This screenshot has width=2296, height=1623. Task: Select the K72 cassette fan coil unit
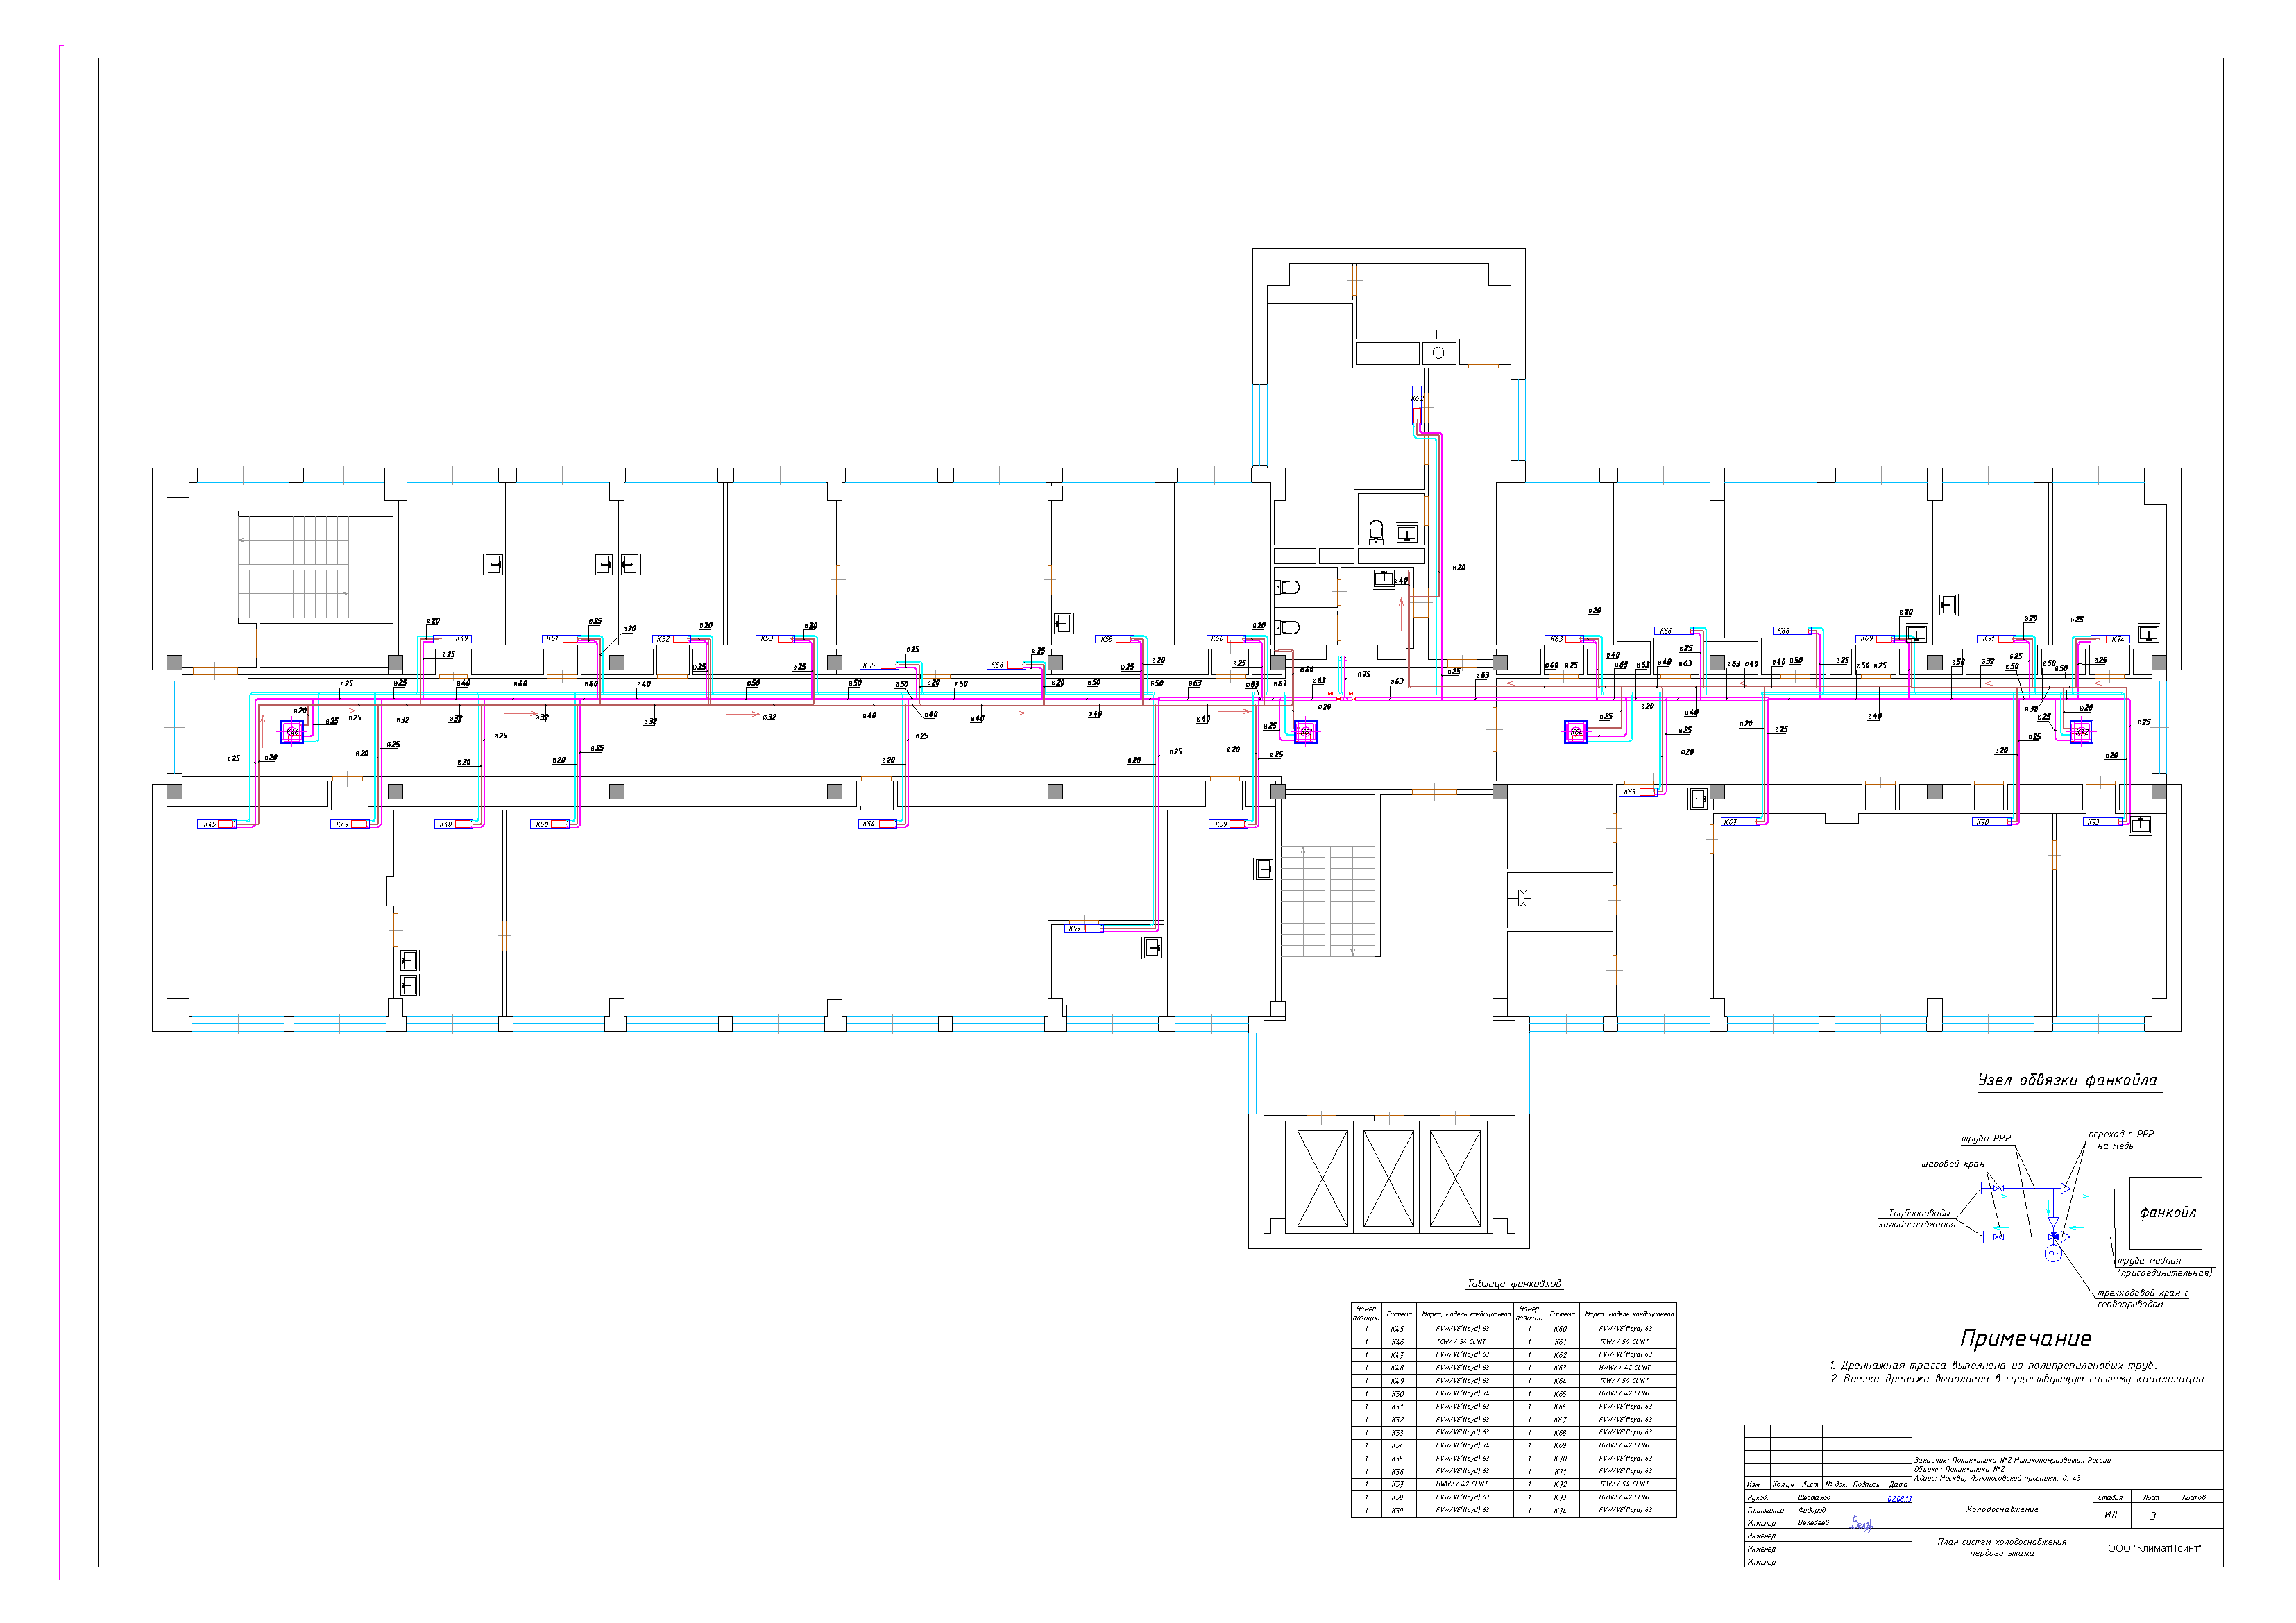[2081, 732]
